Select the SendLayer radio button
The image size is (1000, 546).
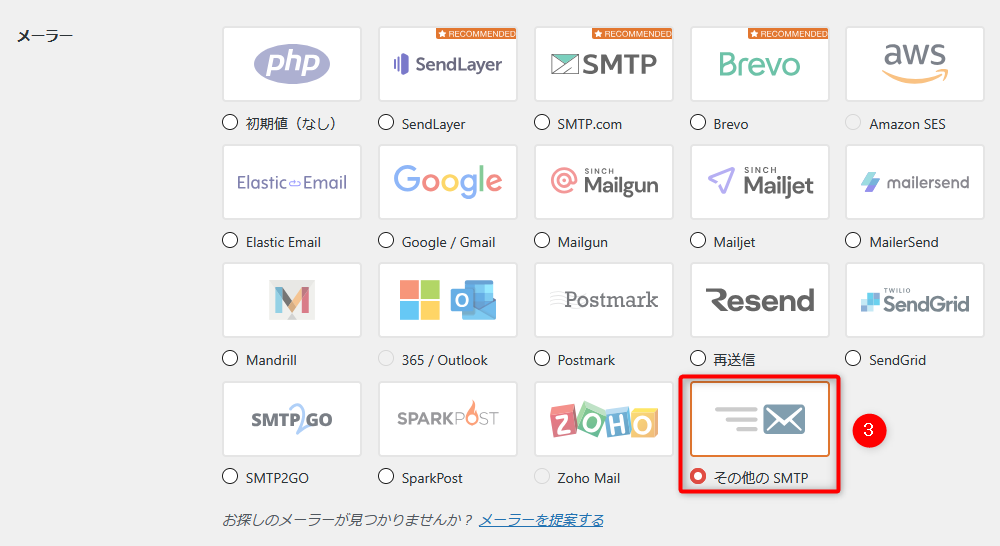(386, 122)
